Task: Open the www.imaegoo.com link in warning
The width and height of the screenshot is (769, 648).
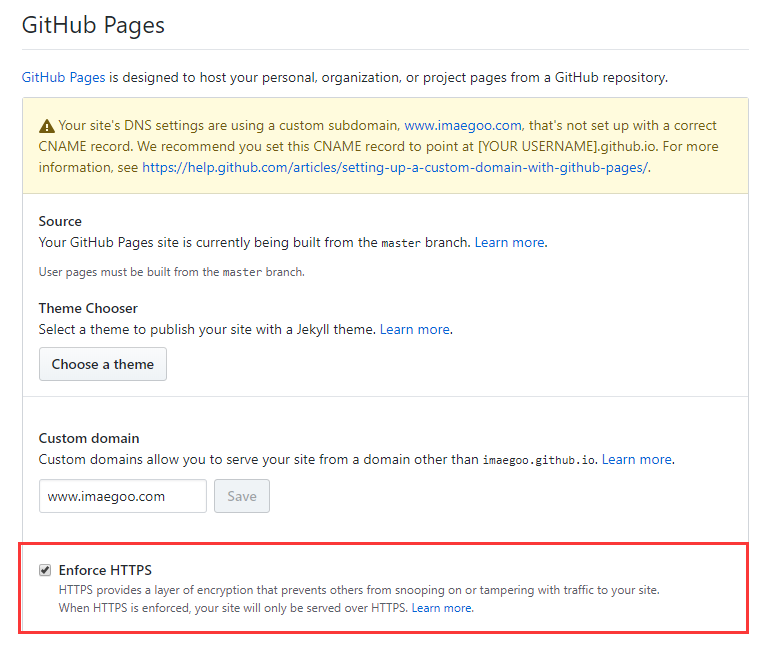Action: click(x=462, y=126)
